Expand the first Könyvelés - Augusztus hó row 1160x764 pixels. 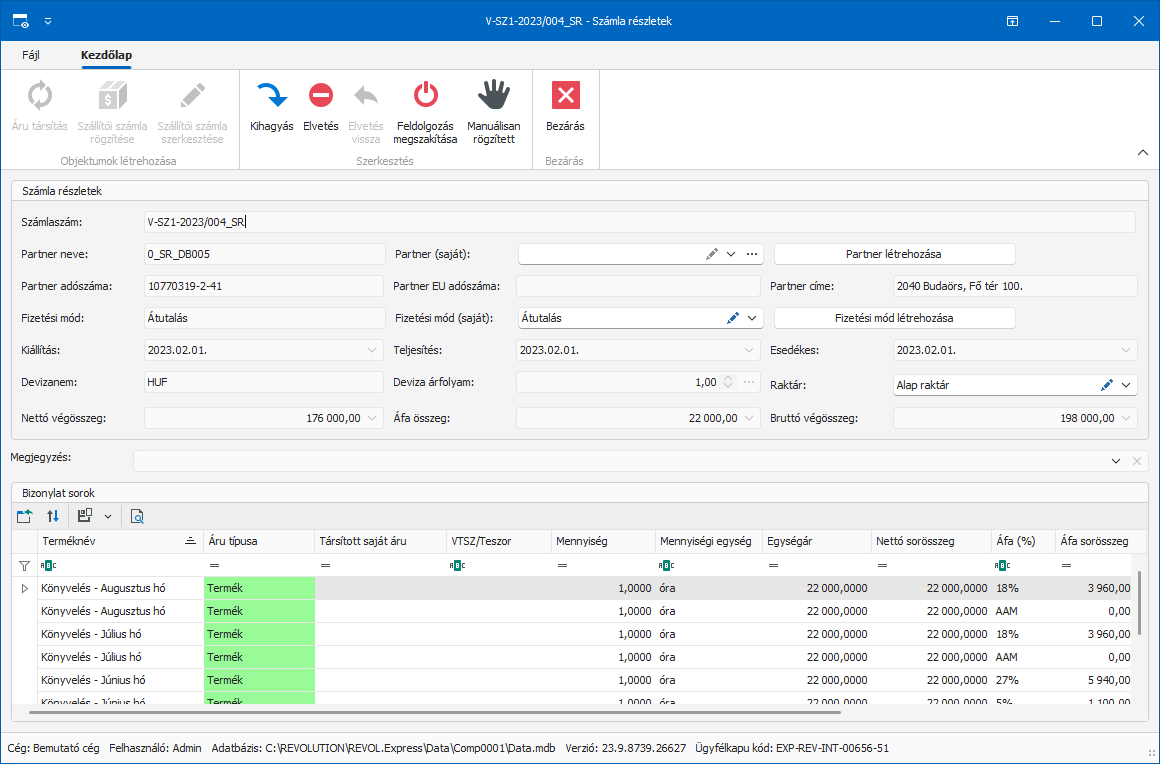click(24, 589)
